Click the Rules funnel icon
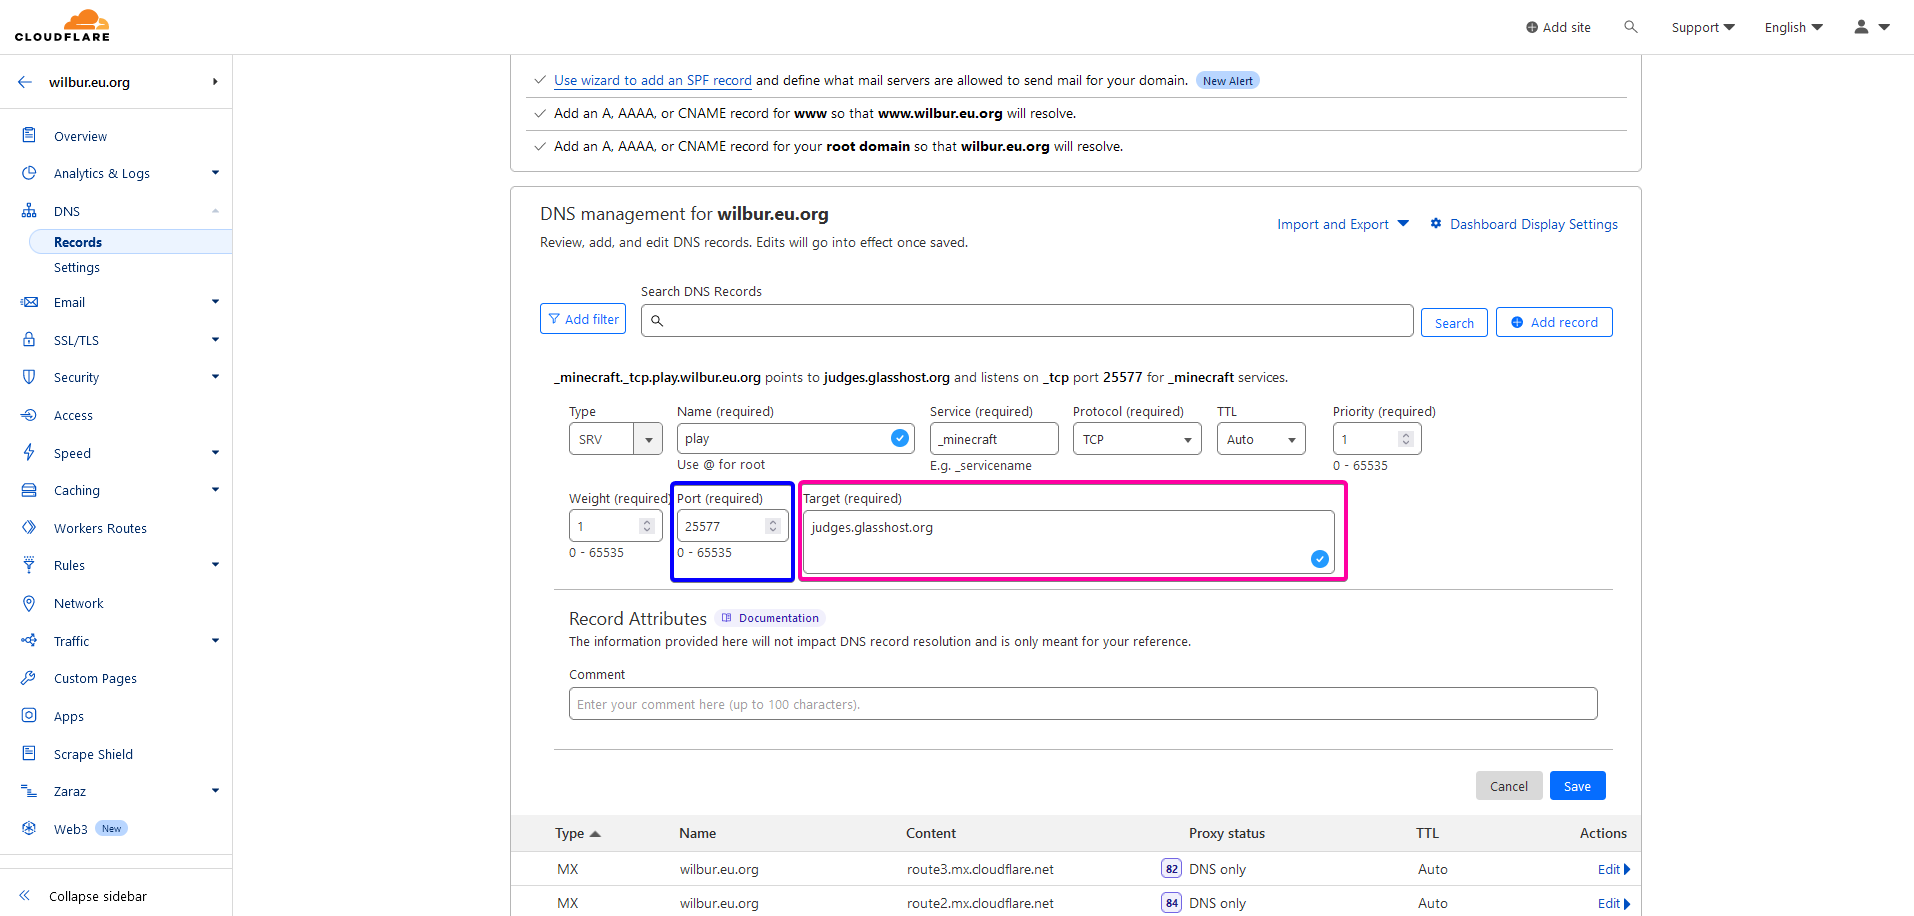1914x916 pixels. tap(29, 565)
